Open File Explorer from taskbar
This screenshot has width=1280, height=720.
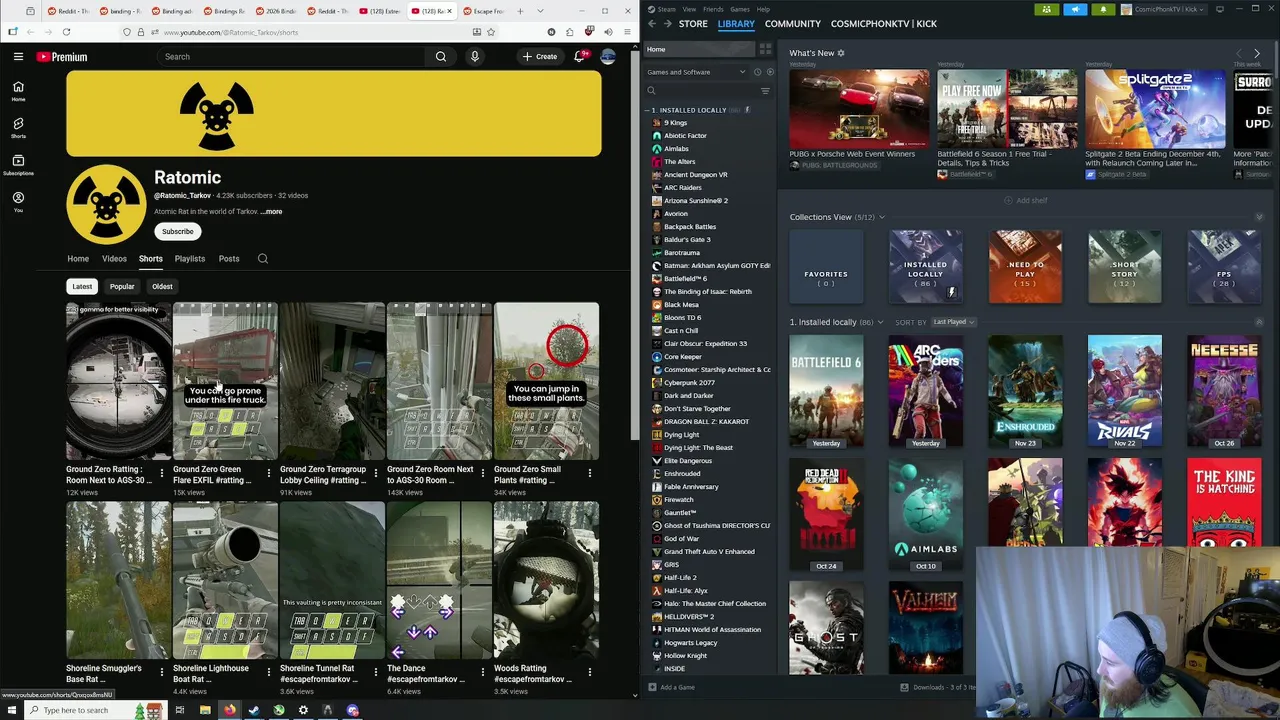[x=205, y=710]
